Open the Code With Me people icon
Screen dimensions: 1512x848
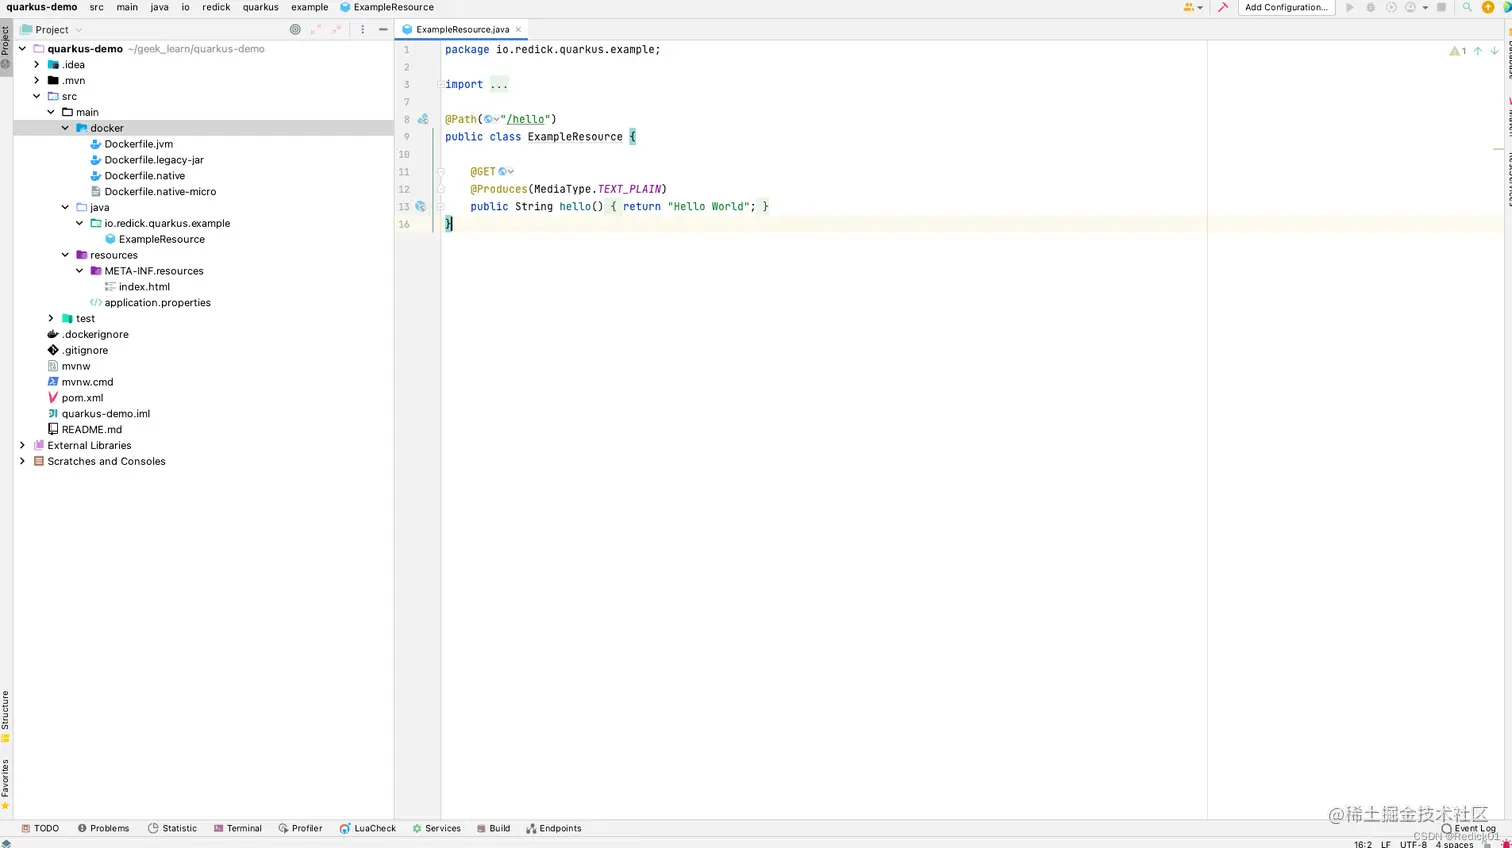[x=1189, y=7]
